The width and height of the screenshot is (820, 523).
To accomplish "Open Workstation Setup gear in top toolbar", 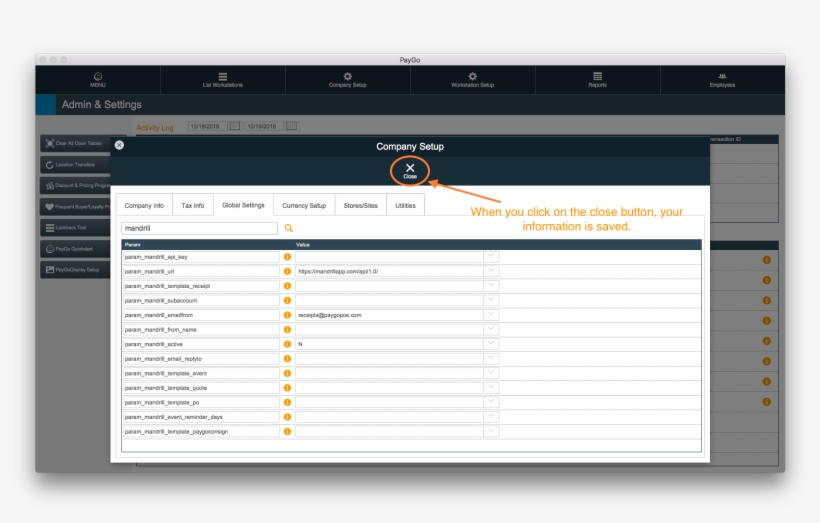I will pyautogui.click(x=472, y=79).
